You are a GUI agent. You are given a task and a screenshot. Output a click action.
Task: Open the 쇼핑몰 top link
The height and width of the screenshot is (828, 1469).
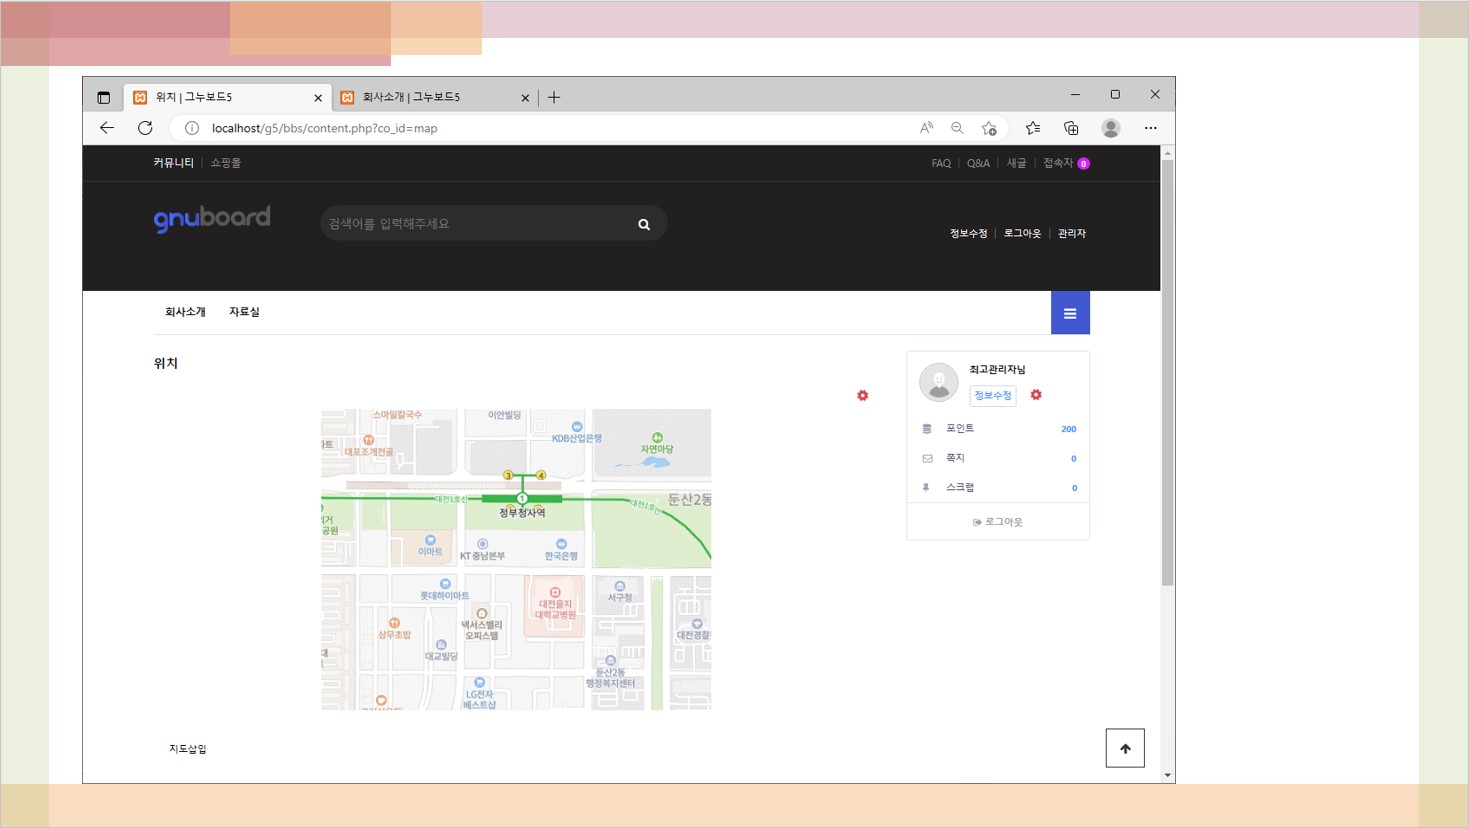[x=225, y=163]
